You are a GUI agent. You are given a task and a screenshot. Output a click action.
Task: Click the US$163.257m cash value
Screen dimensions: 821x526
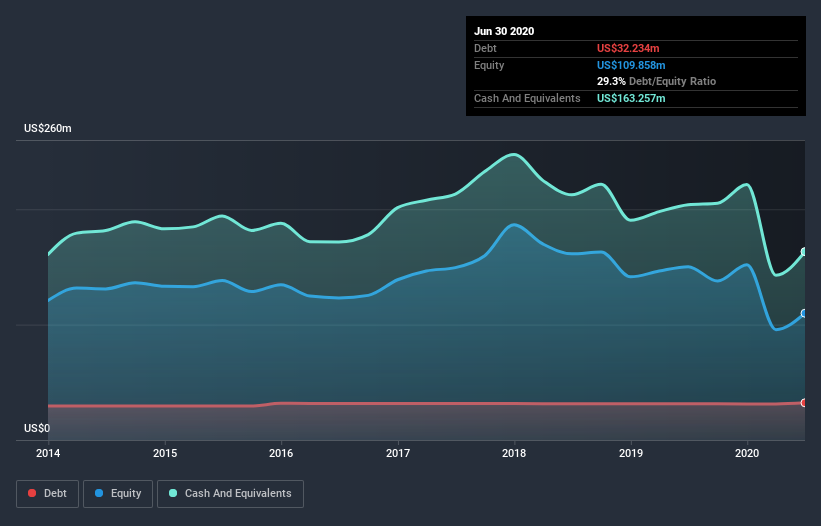click(x=631, y=98)
